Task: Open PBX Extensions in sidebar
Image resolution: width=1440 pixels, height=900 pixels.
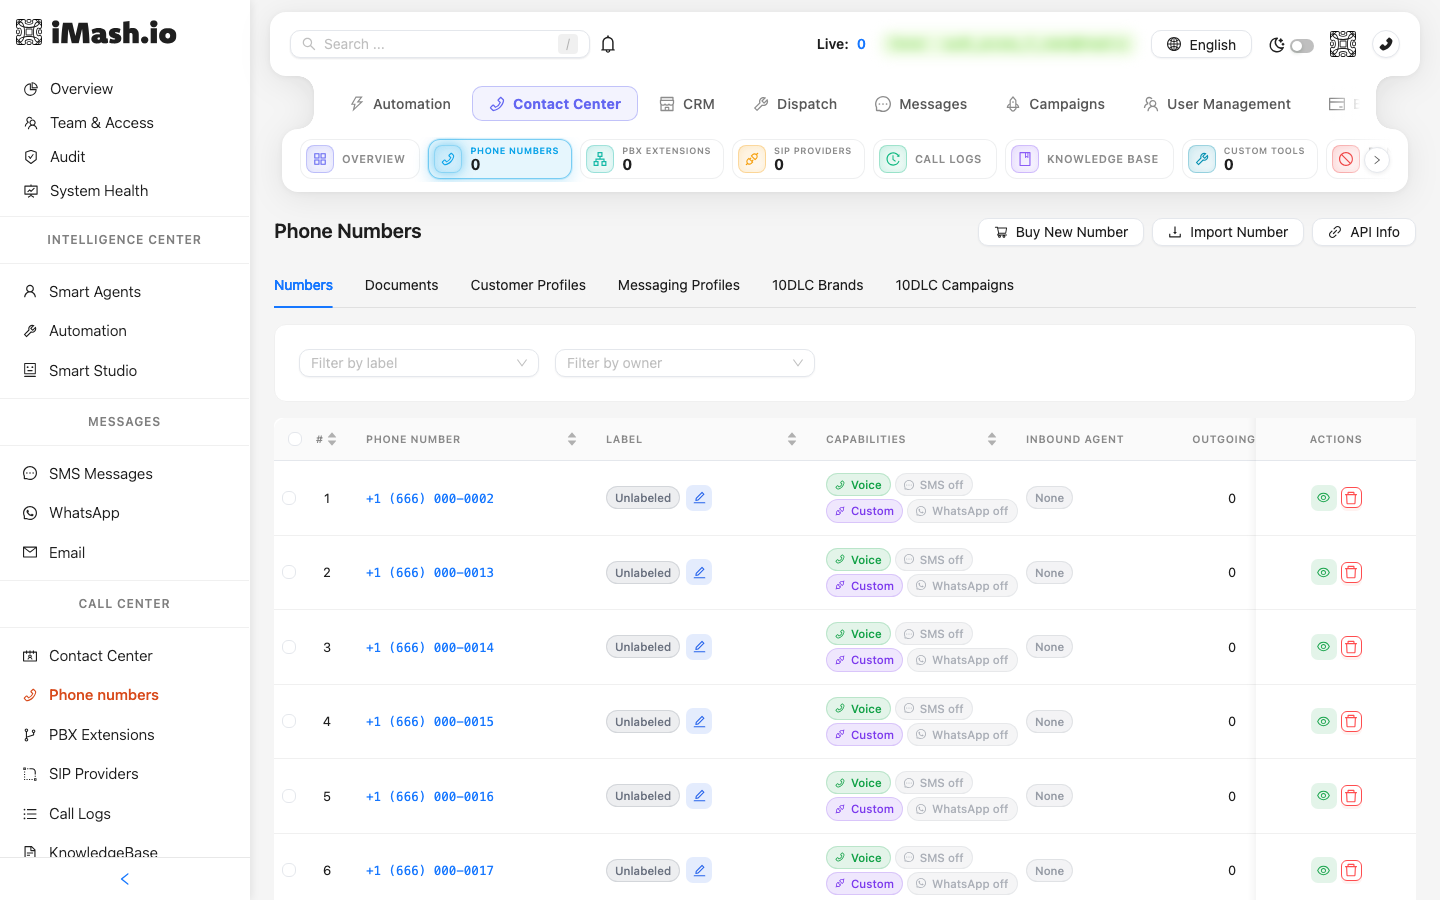Action: pyautogui.click(x=102, y=735)
